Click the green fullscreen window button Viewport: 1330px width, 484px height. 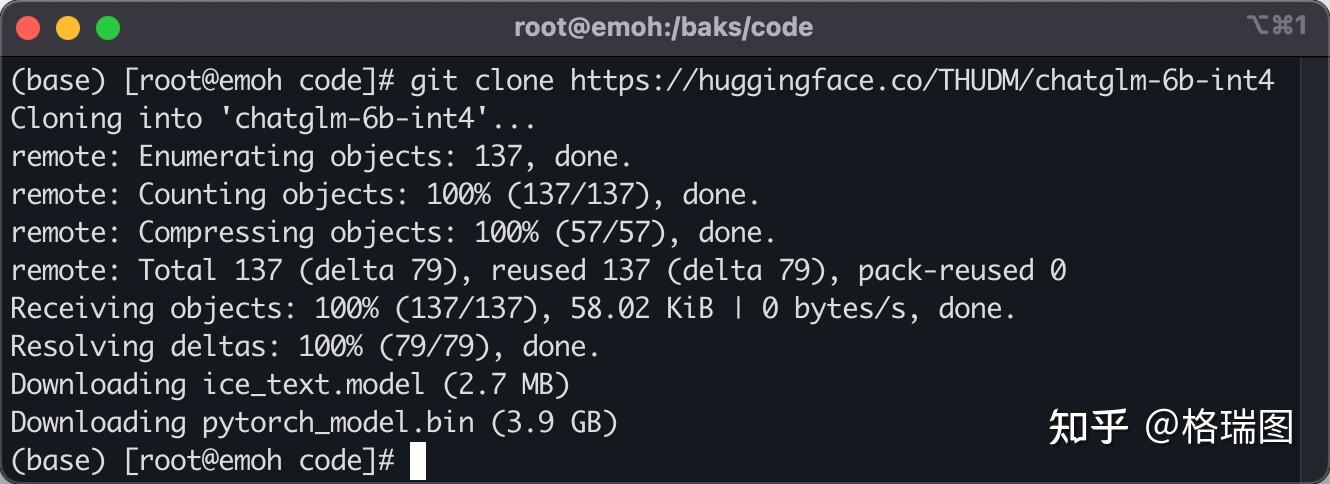pos(107,27)
